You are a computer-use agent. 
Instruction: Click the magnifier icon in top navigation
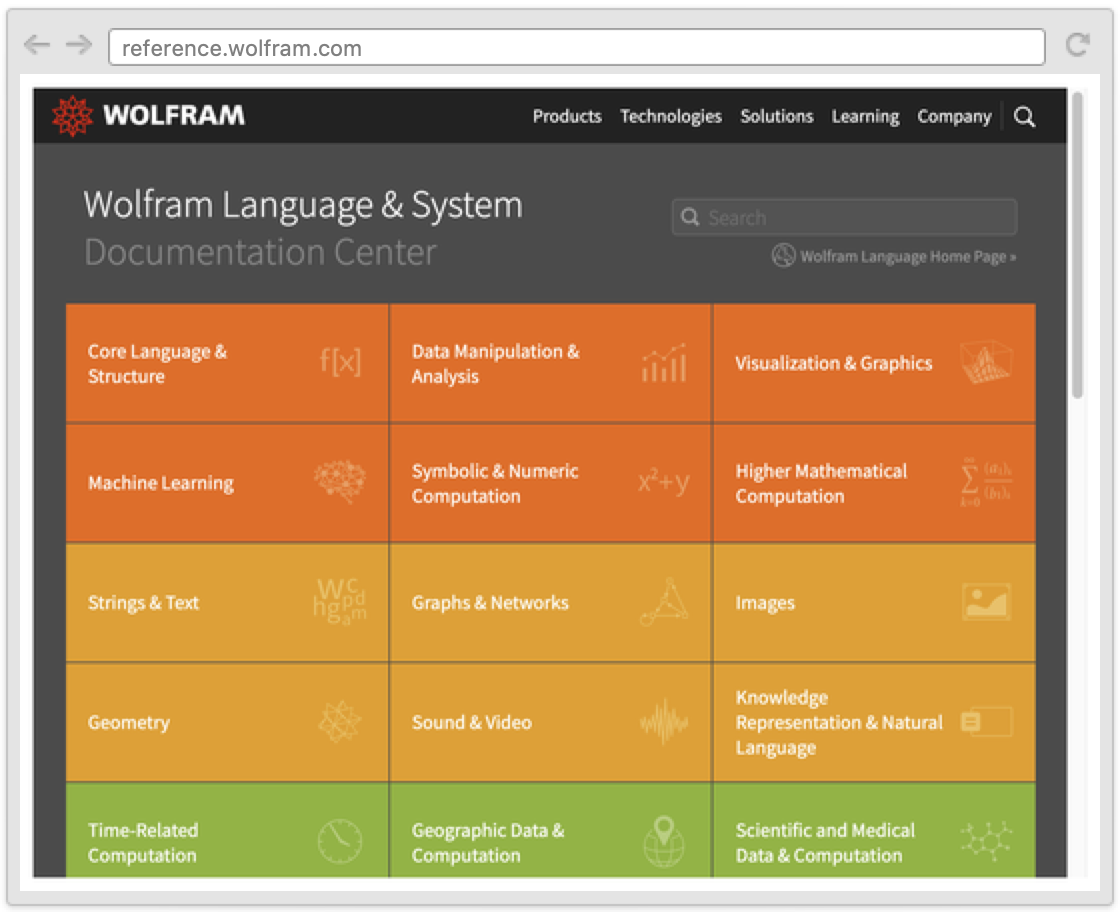pyautogui.click(x=1024, y=117)
